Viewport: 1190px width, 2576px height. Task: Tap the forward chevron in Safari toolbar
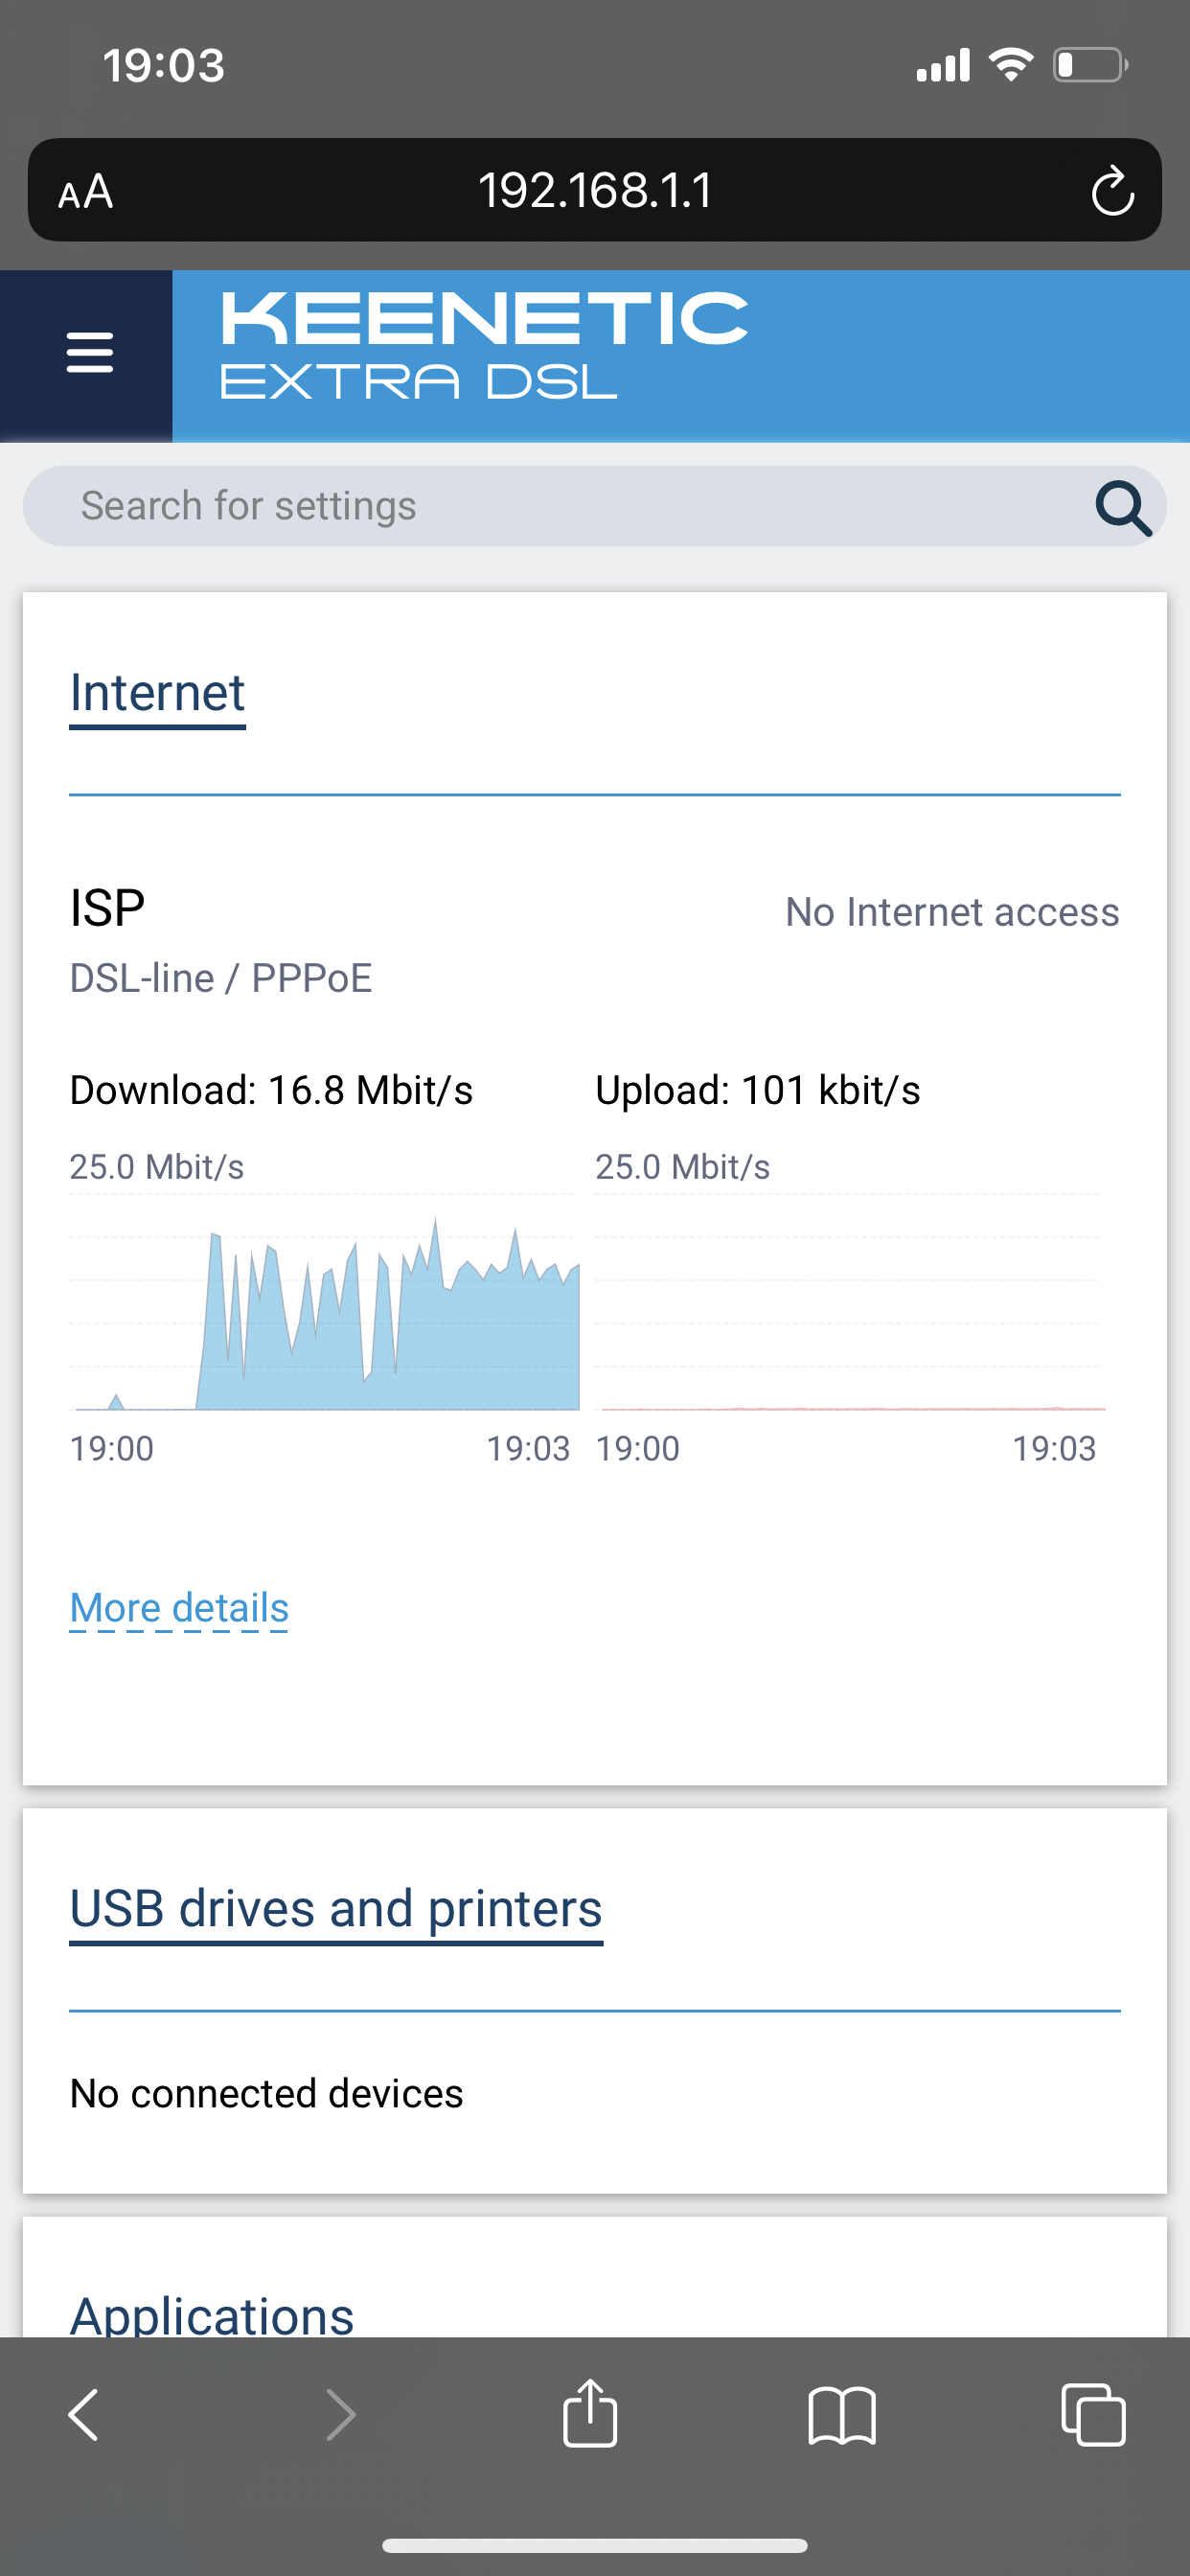click(x=341, y=2415)
